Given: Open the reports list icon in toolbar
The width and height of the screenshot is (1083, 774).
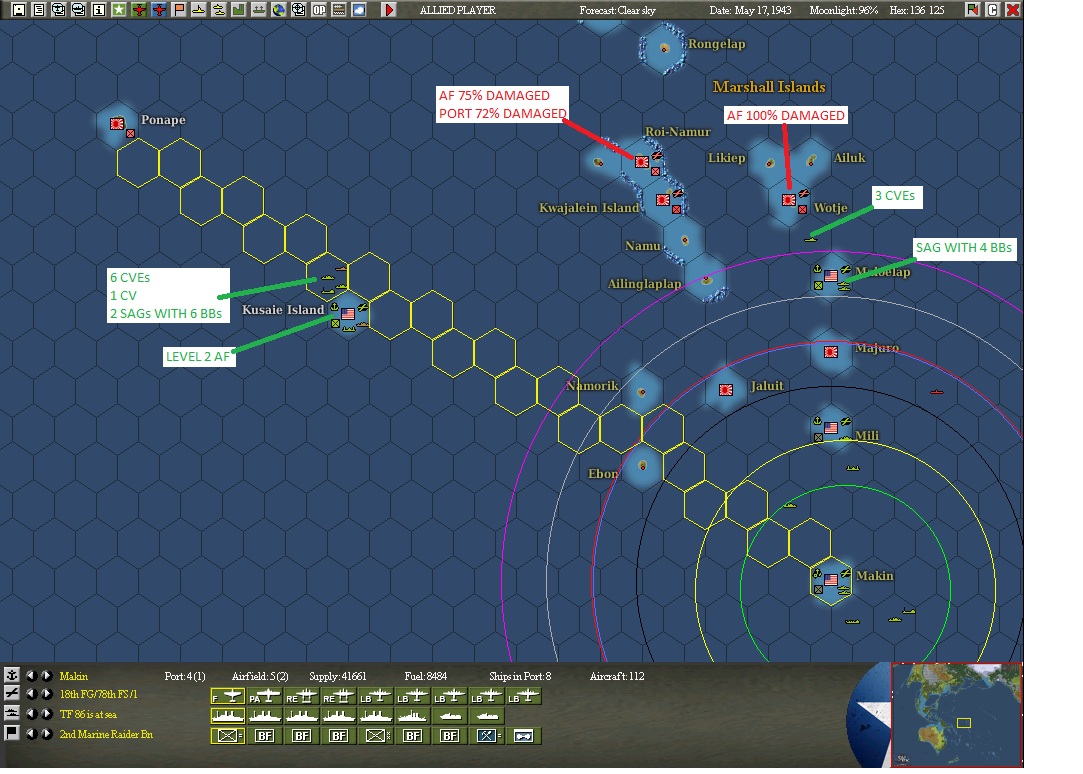Looking at the screenshot, I should (39, 10).
